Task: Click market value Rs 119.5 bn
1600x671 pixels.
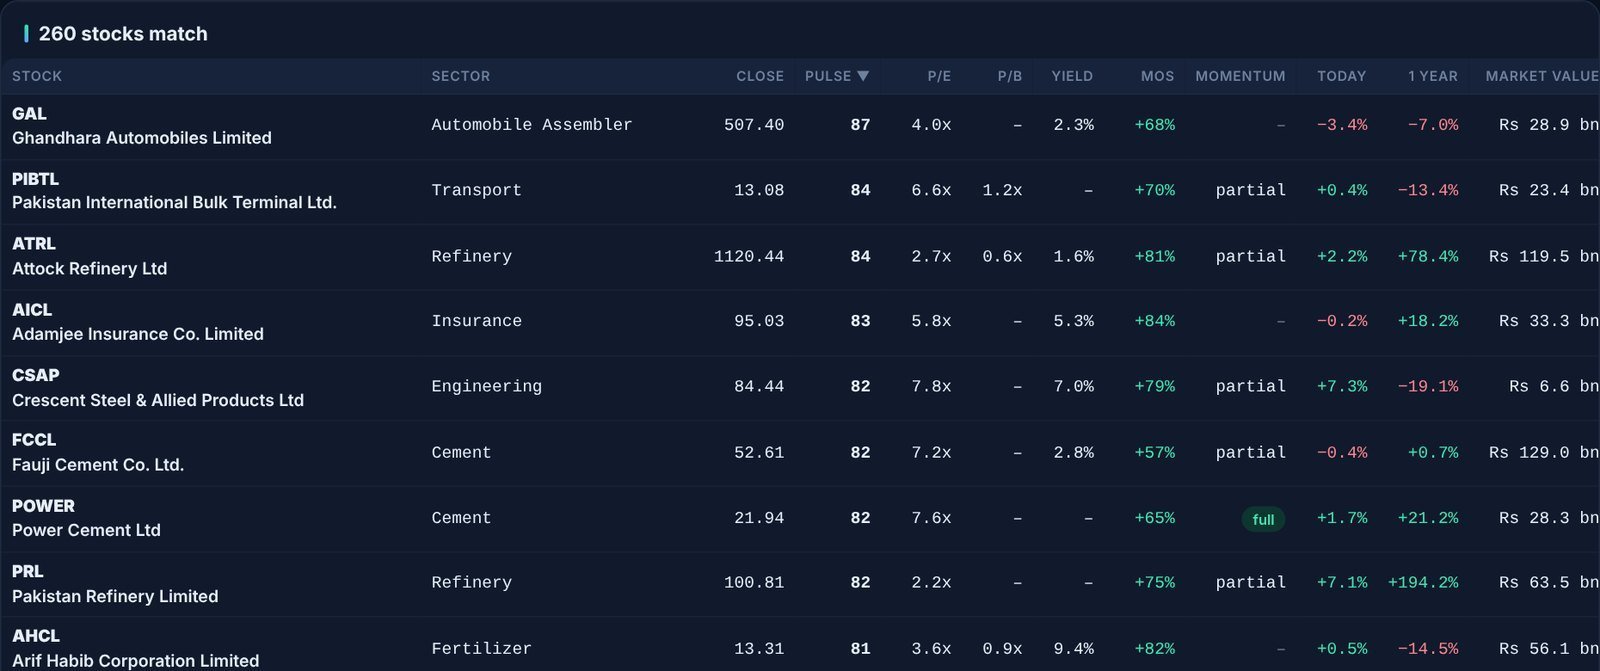Action: 1543,256
